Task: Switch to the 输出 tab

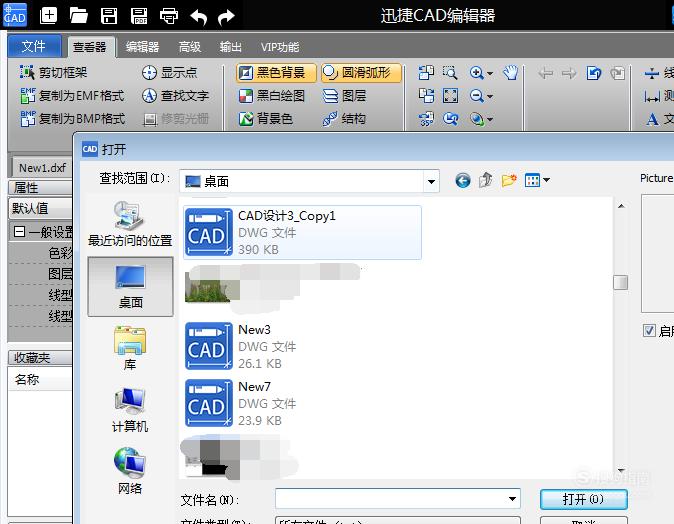Action: (230, 46)
